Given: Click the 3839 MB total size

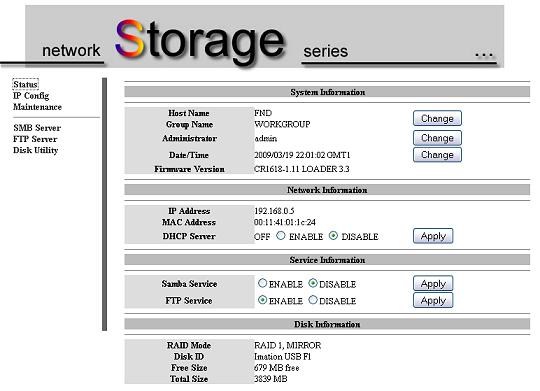Looking at the screenshot, I should (271, 379).
